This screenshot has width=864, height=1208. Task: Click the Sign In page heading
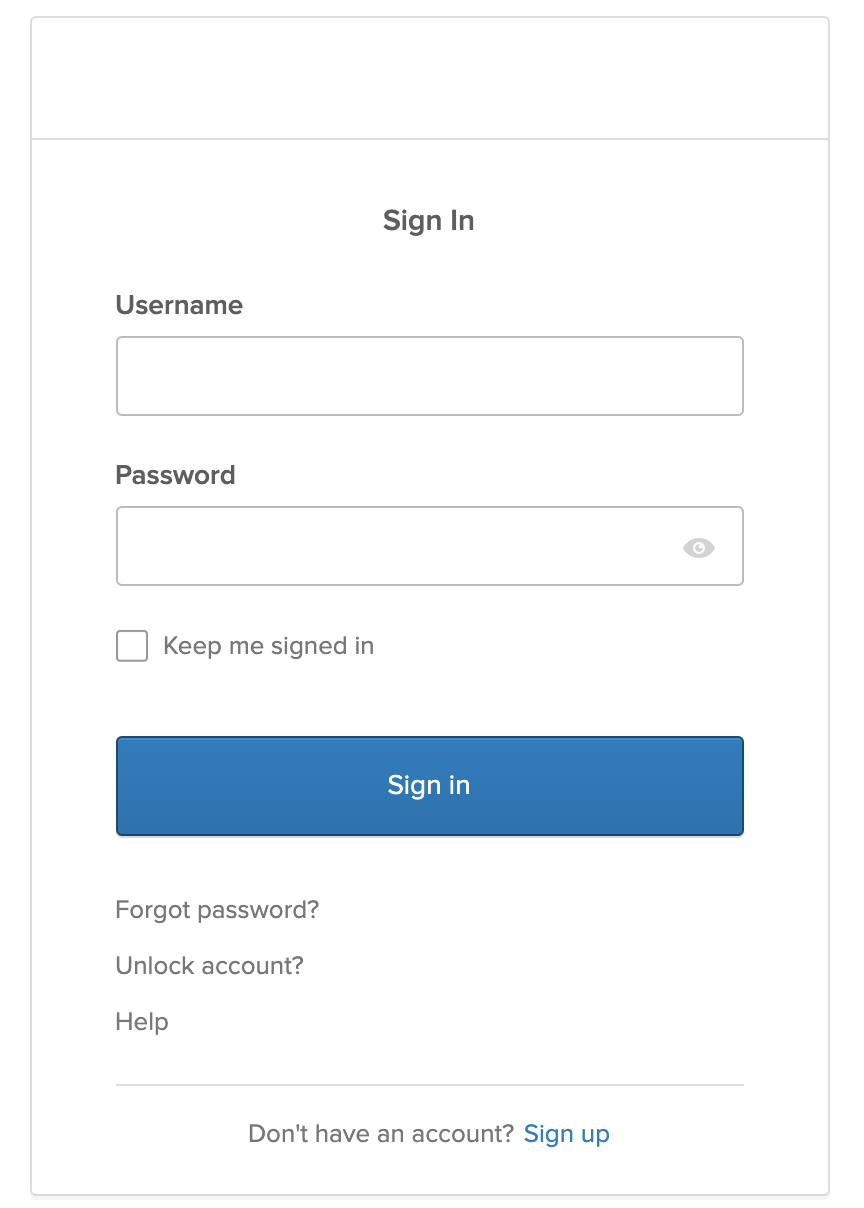pos(429,220)
